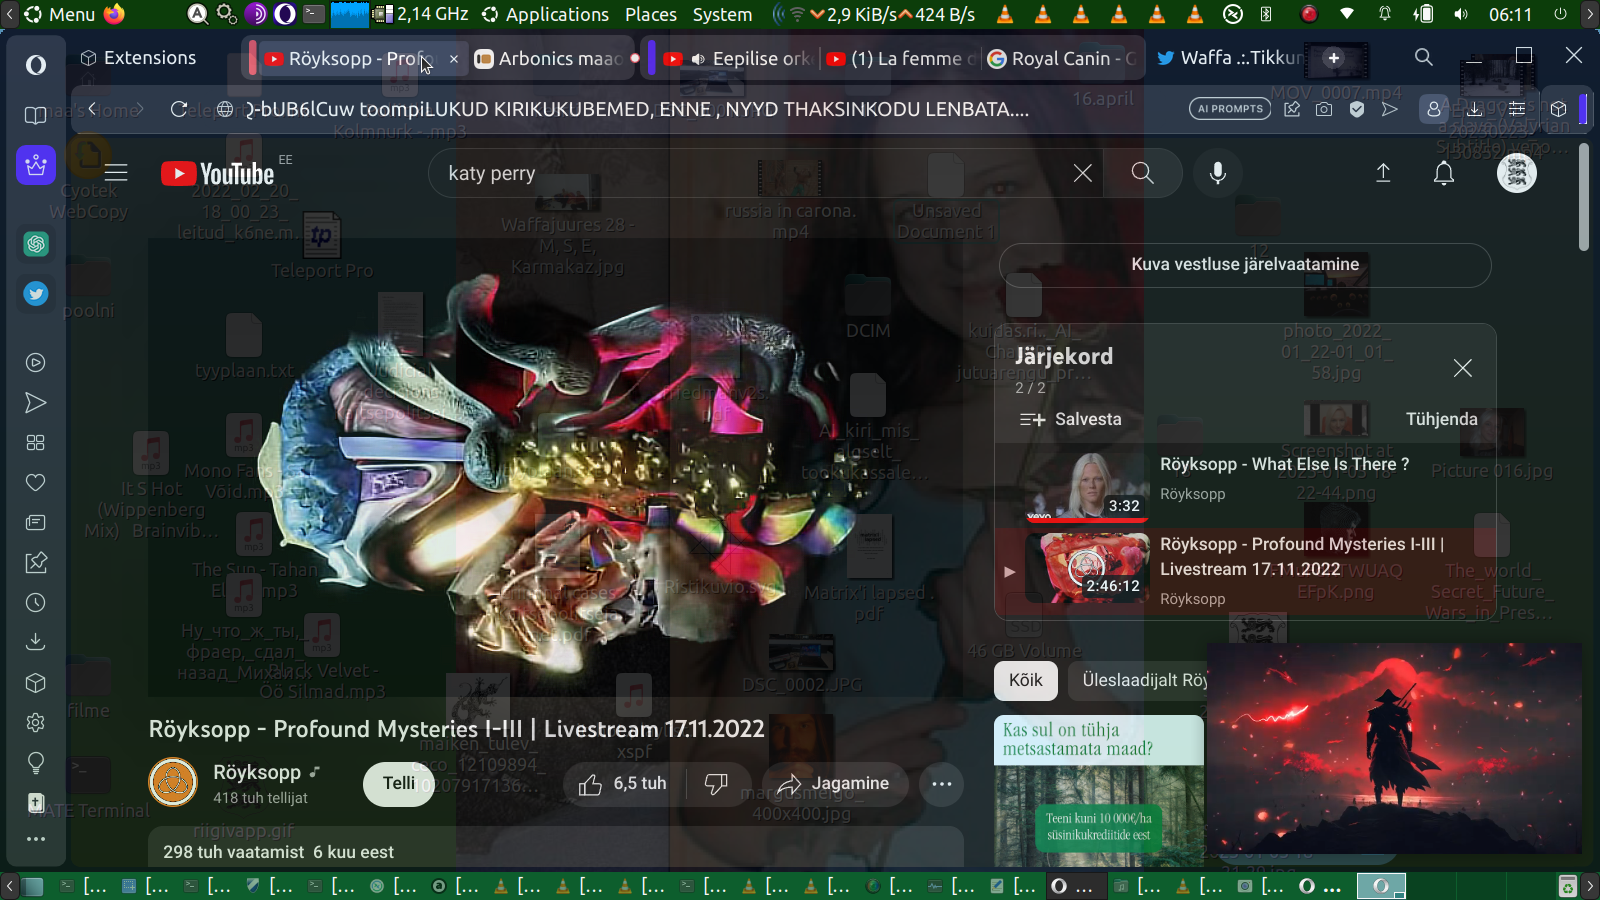Switch to the Waffa Tikkurila Twitter tab

pyautogui.click(x=1230, y=58)
